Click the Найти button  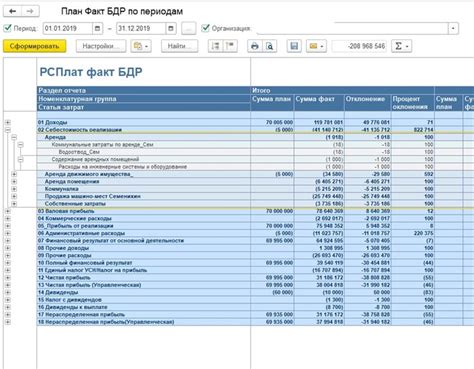coord(180,46)
